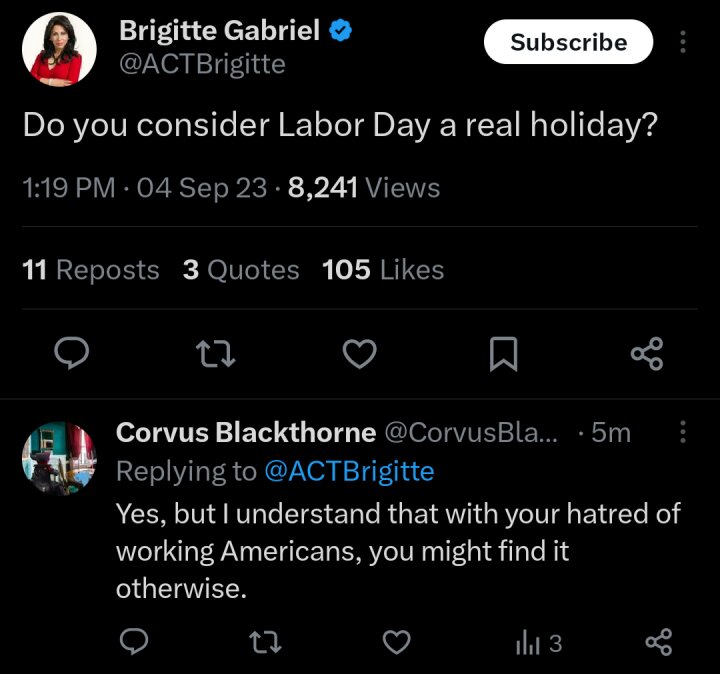Bookmark the main tweet

503,354
